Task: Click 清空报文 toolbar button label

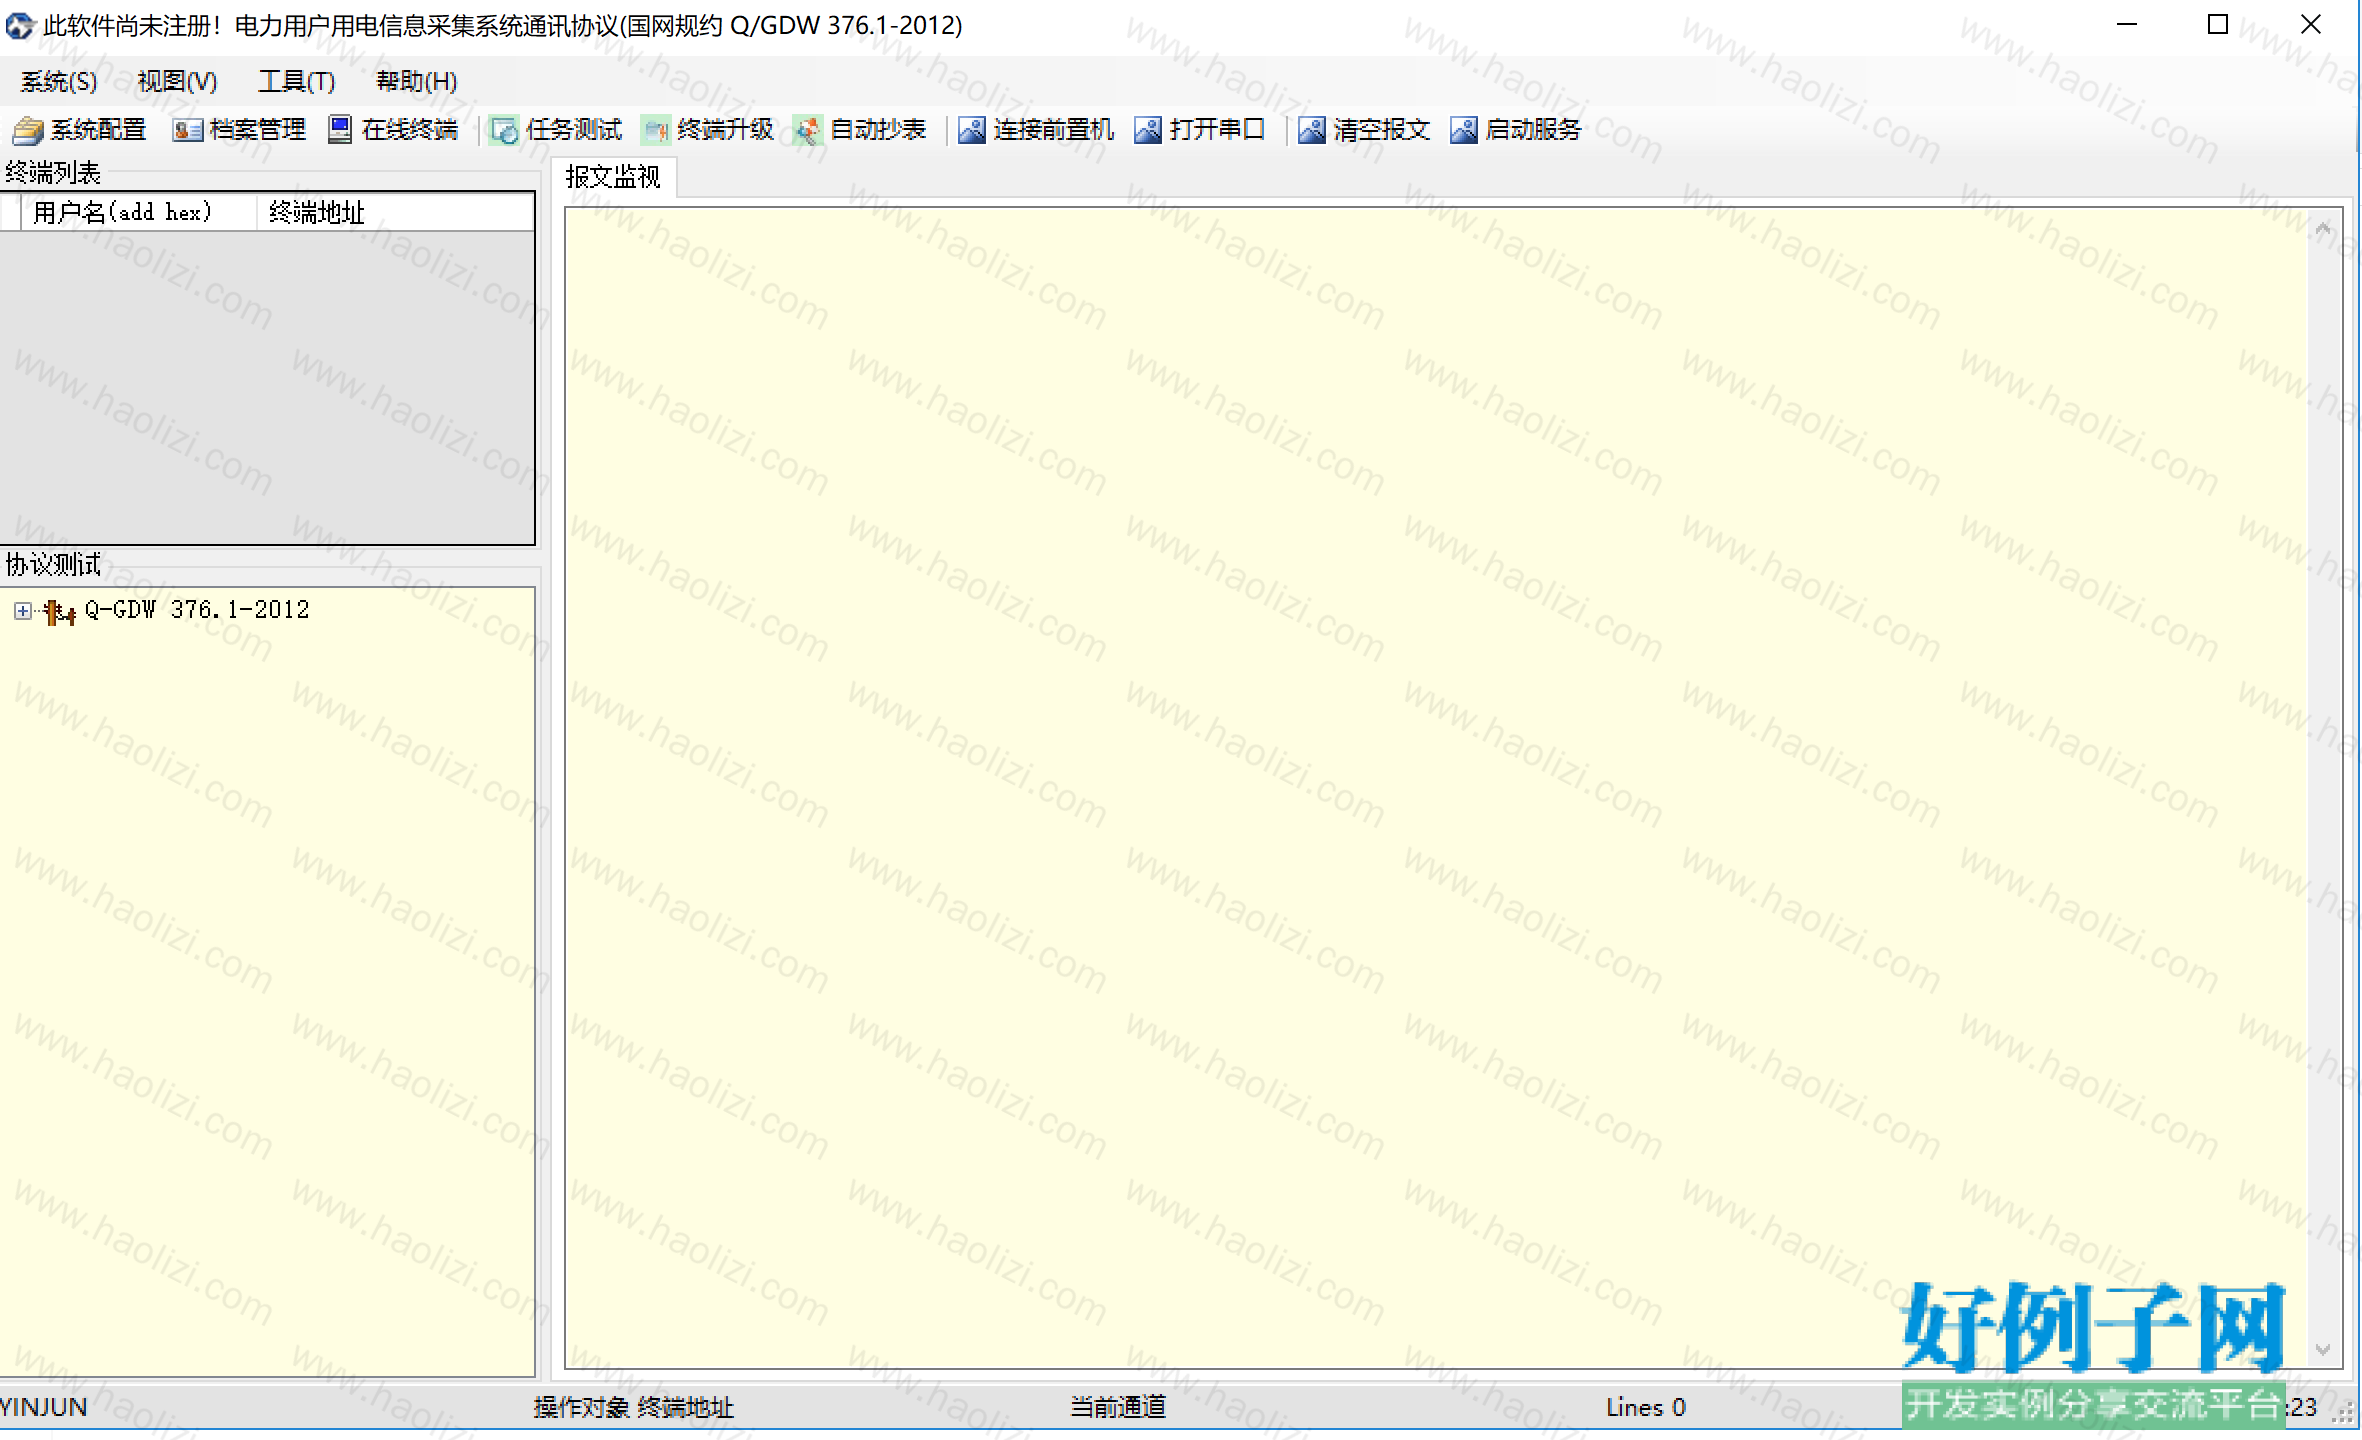Action: coord(1381,130)
